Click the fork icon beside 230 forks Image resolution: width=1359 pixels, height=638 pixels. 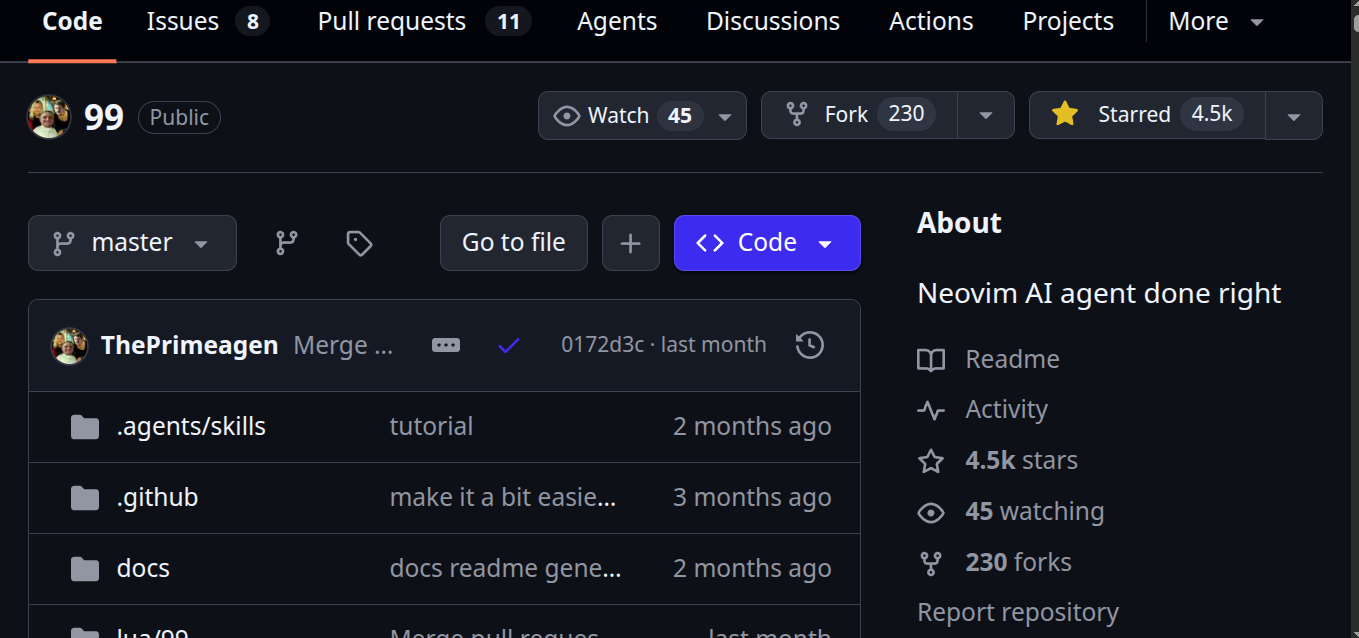(931, 564)
